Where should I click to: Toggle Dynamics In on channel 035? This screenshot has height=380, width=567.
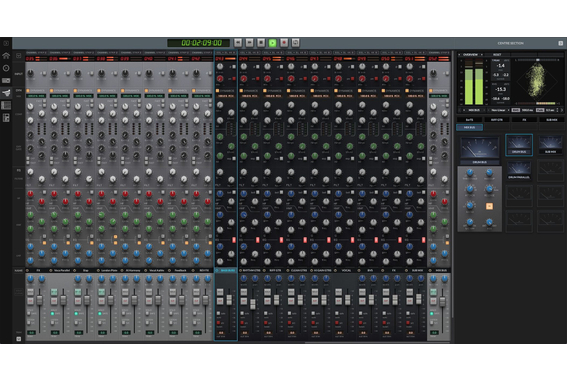(x=28, y=90)
